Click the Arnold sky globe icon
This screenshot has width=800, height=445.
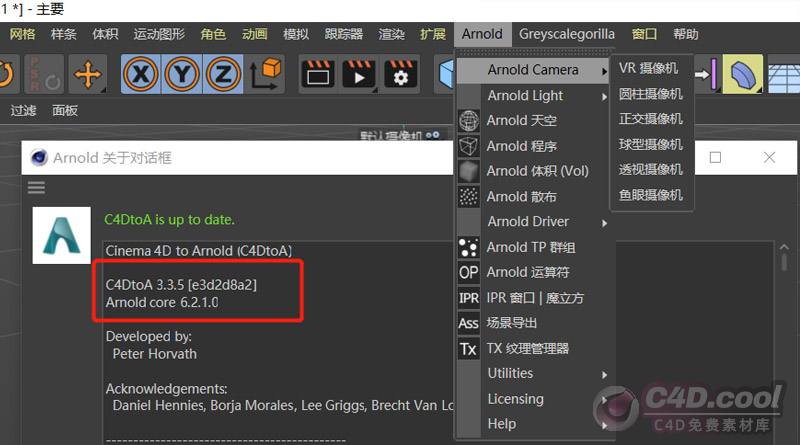click(468, 120)
